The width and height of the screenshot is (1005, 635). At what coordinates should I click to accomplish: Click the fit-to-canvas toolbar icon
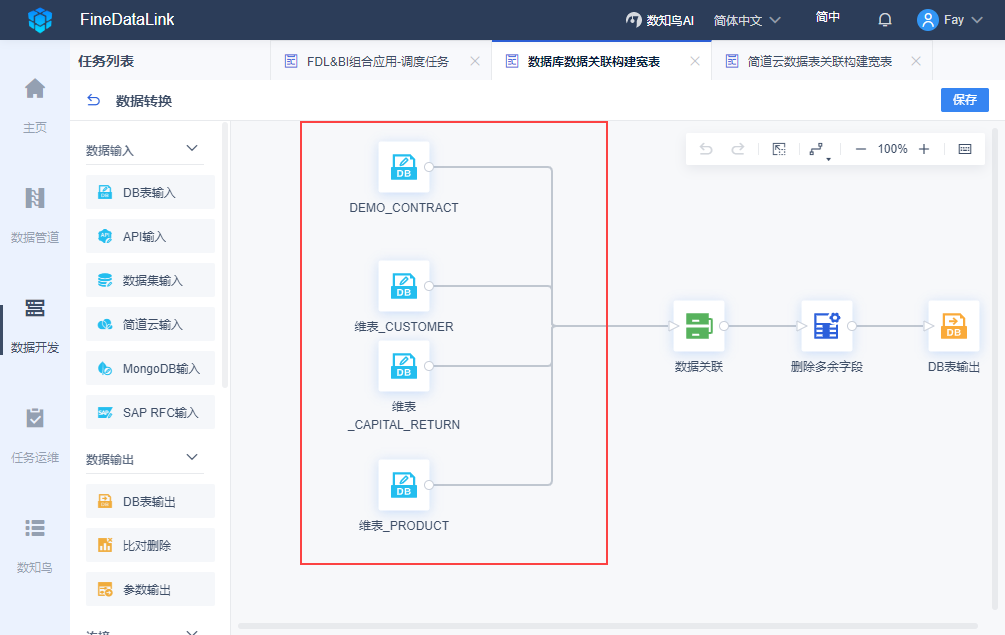pos(779,149)
